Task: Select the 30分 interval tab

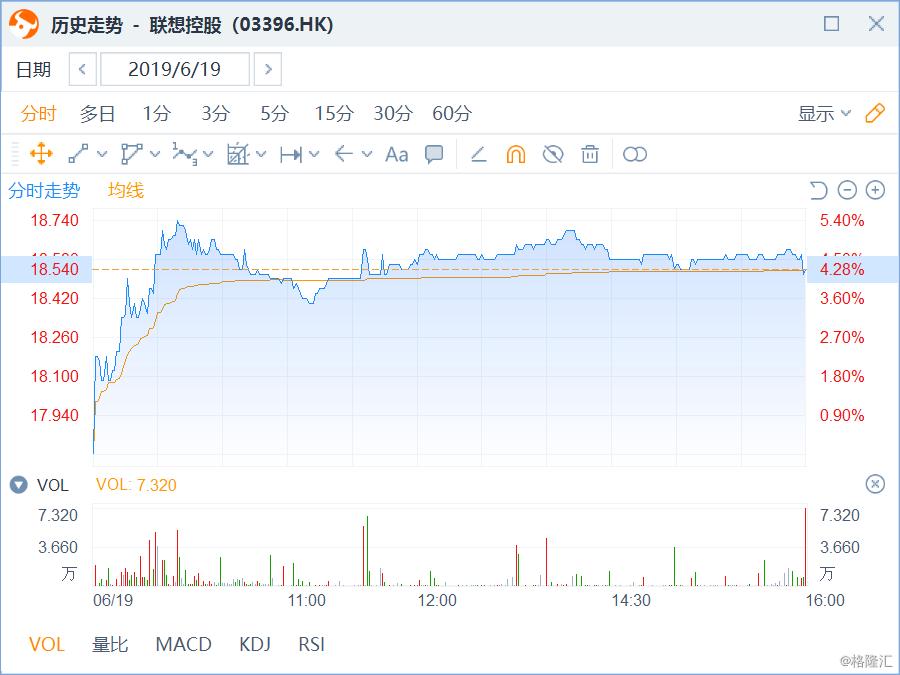Action: point(393,113)
